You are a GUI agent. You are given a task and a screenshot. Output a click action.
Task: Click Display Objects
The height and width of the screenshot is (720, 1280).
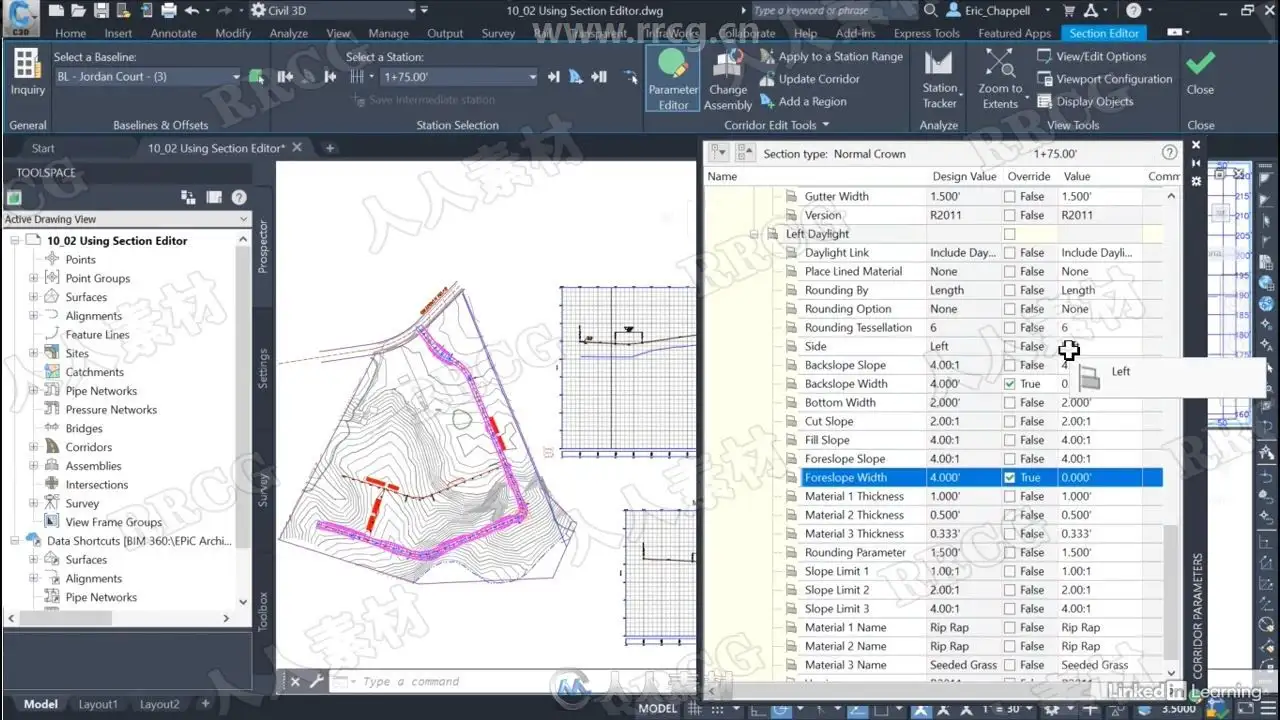(1085, 101)
